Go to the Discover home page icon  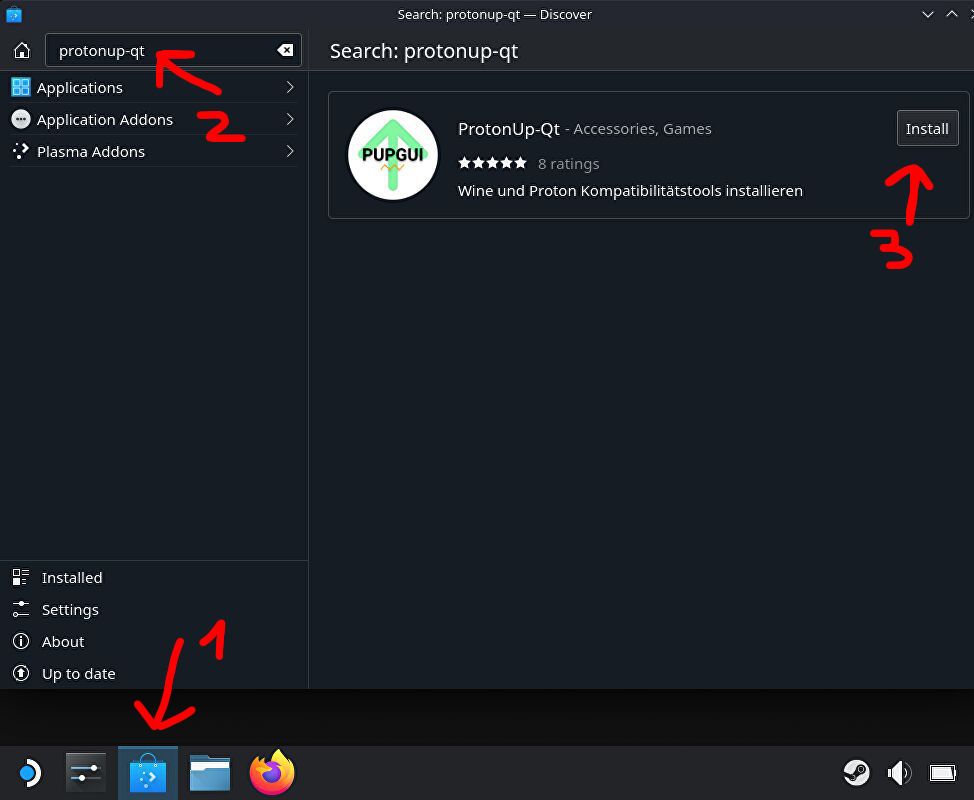22,50
